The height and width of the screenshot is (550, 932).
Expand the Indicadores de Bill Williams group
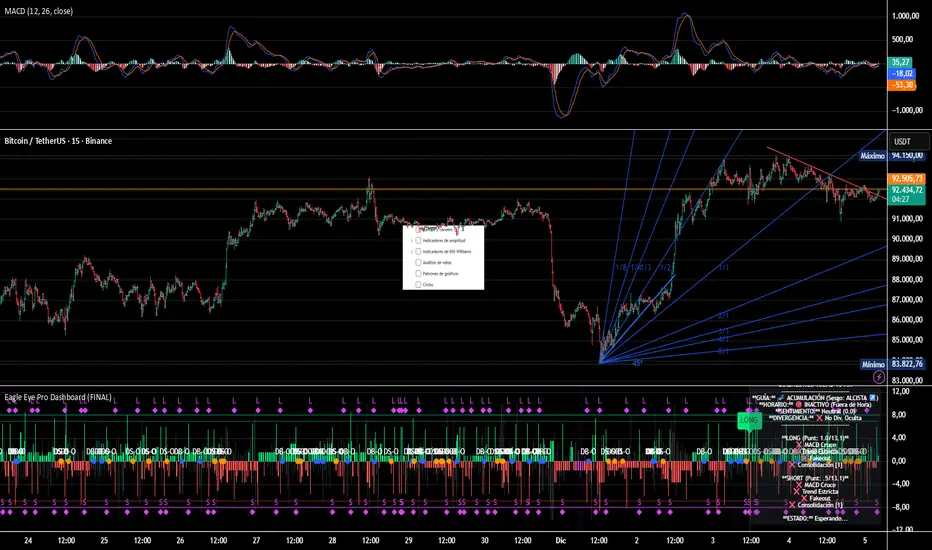[x=411, y=252]
